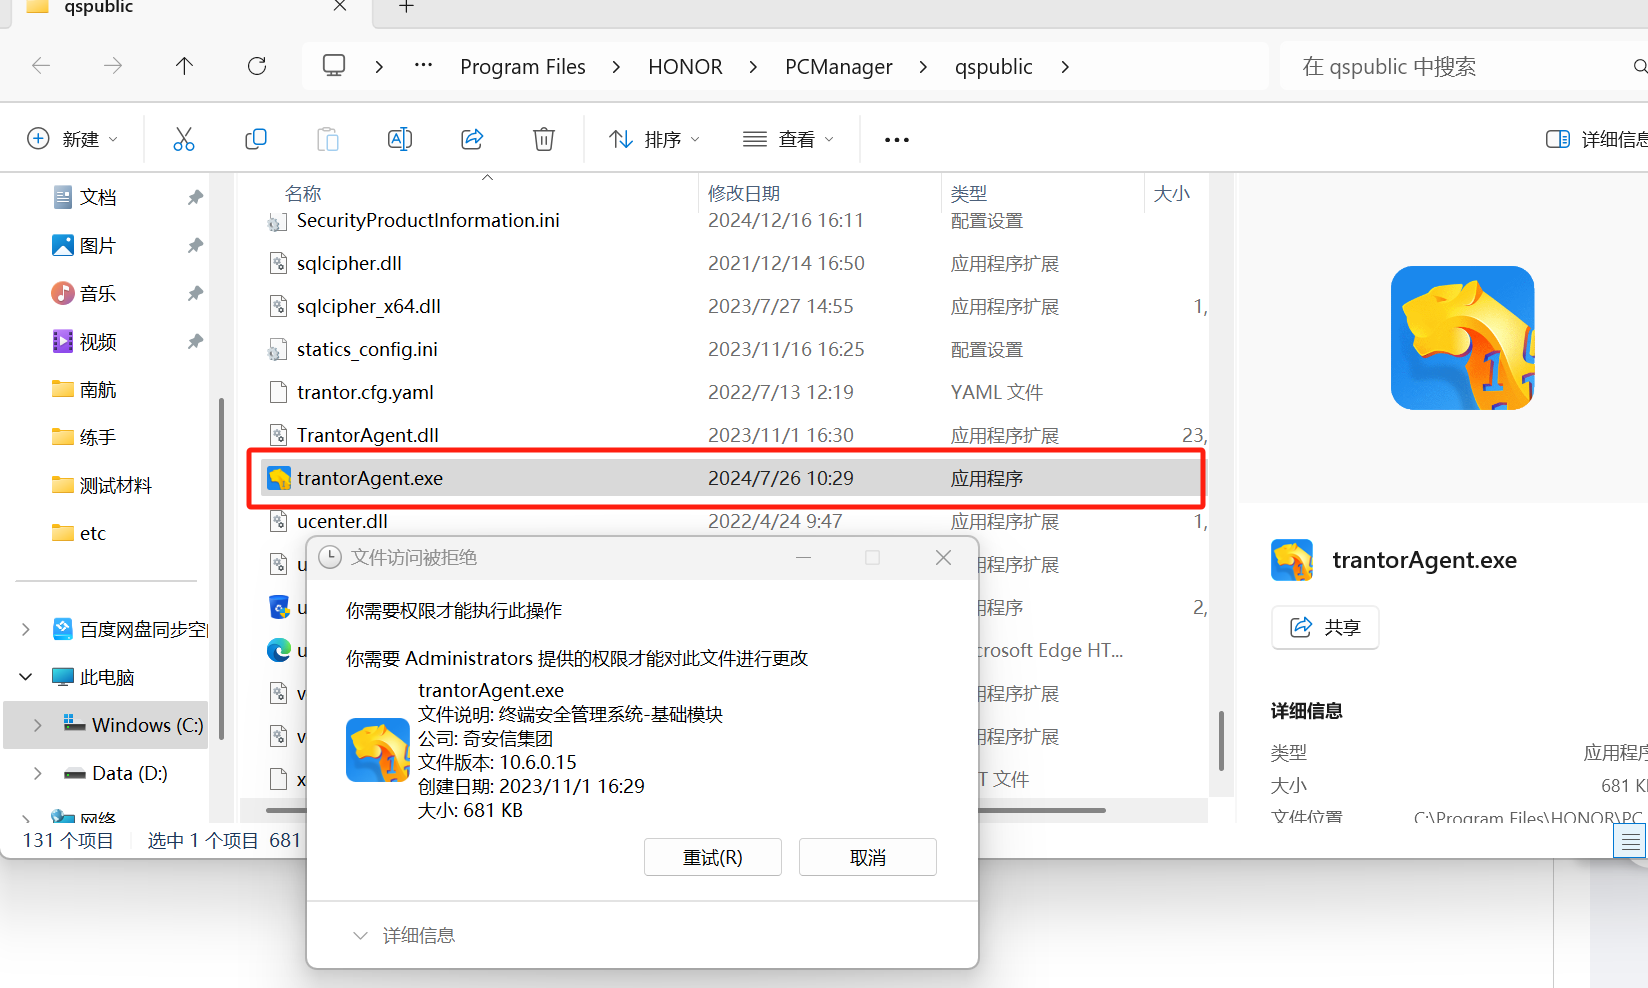Click the Refresh icon in navigation bar
Viewport: 1648px width, 988px height.
tap(257, 66)
